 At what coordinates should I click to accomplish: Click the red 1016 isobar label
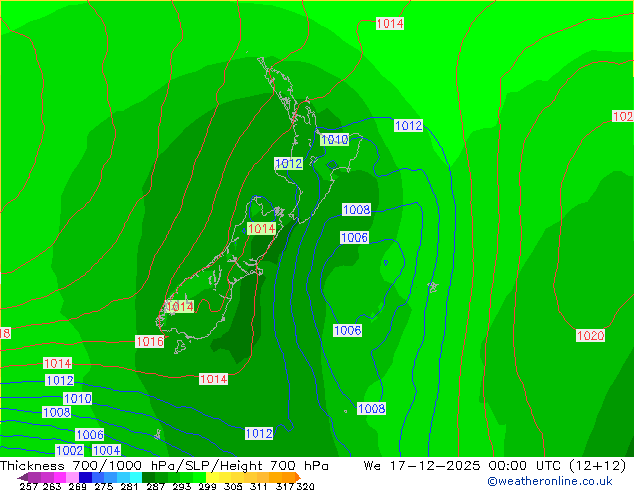pos(150,342)
